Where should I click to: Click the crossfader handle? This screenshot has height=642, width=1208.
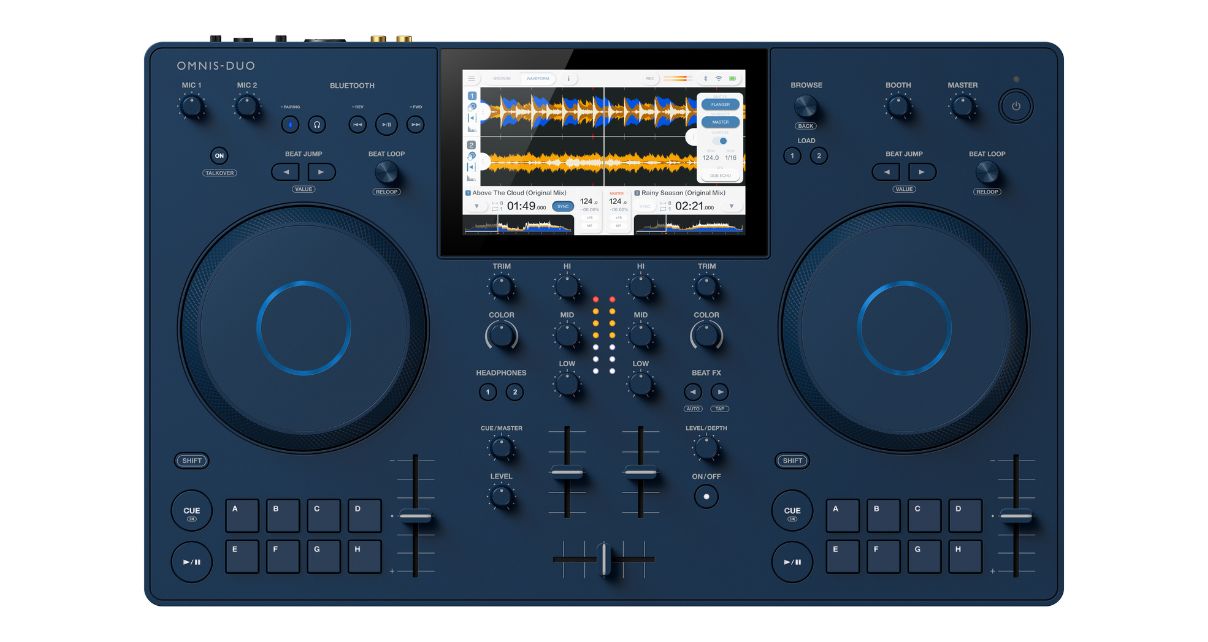pos(603,558)
